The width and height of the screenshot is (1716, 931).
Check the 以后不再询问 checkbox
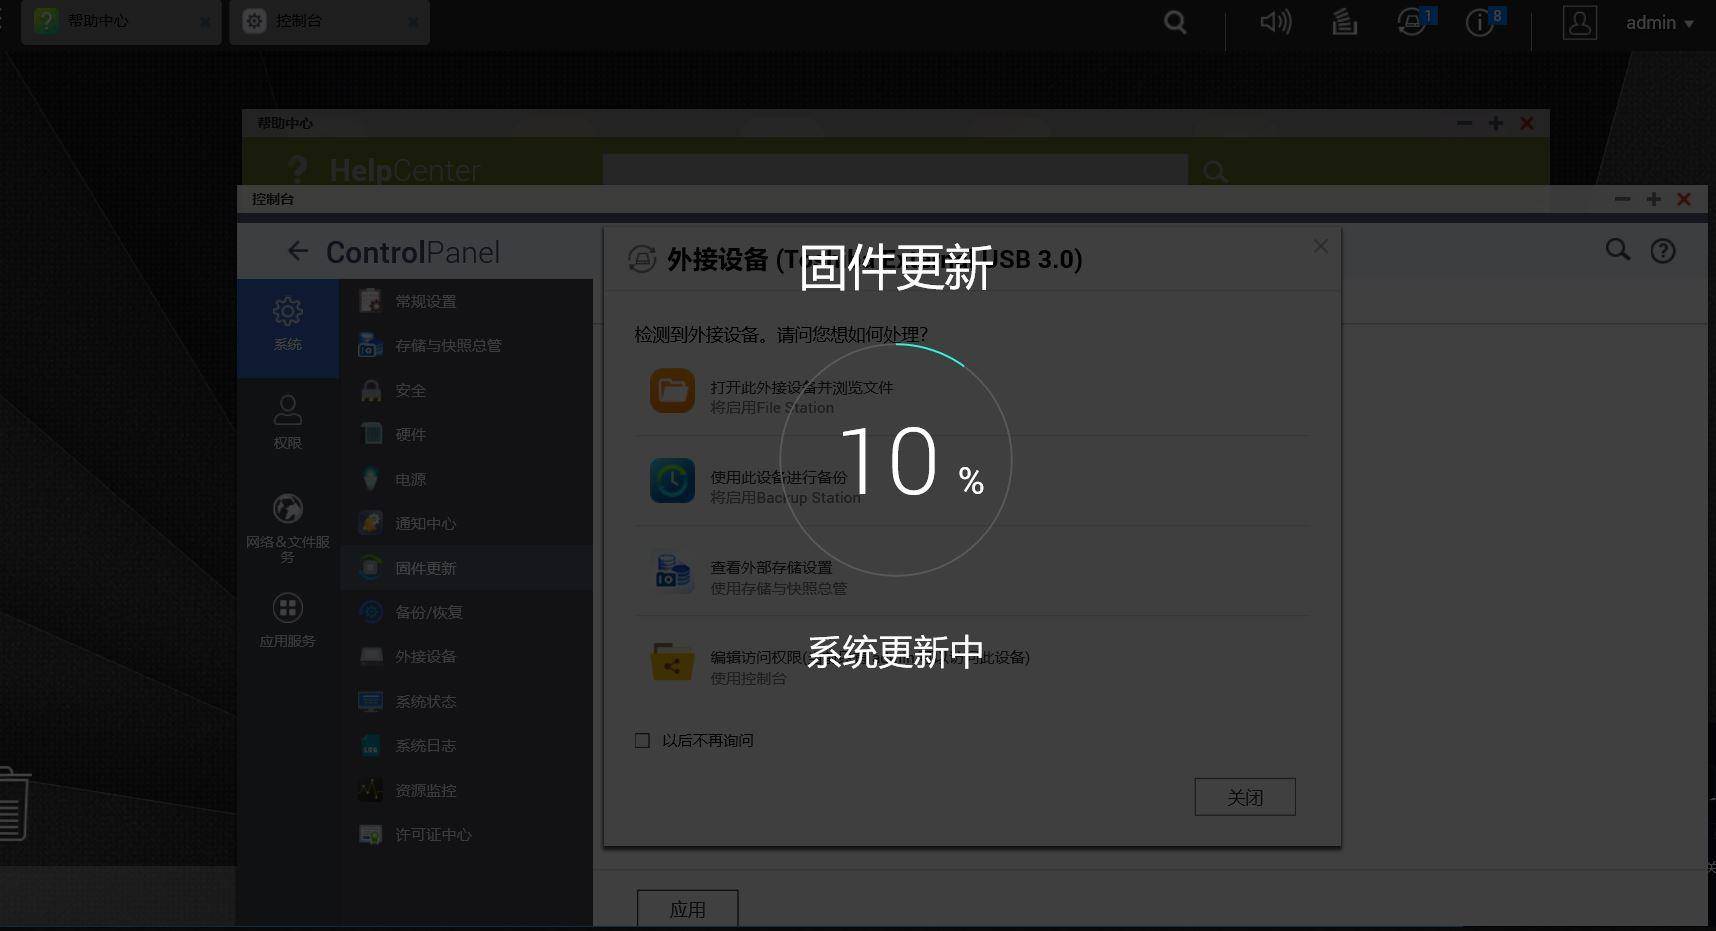coord(642,740)
